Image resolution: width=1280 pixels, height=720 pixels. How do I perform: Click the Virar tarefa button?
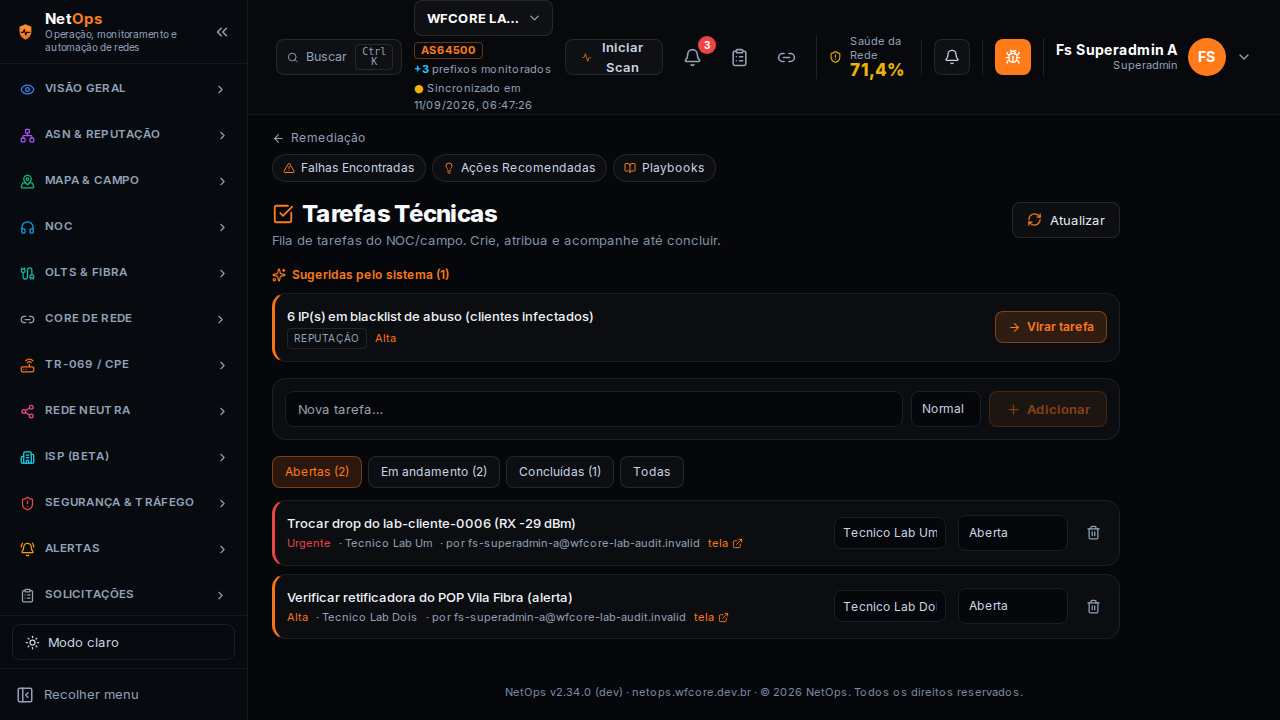coord(1051,327)
